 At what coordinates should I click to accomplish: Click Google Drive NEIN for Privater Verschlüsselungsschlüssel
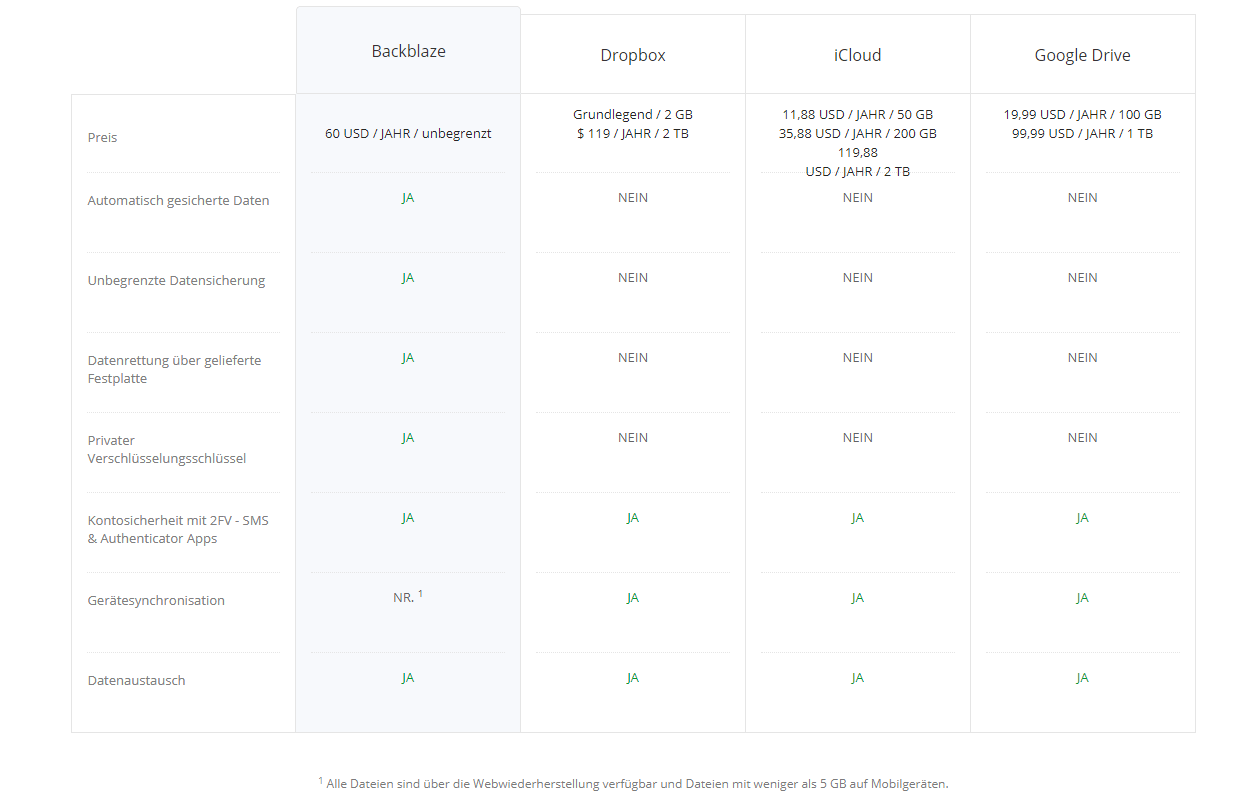(x=1082, y=437)
